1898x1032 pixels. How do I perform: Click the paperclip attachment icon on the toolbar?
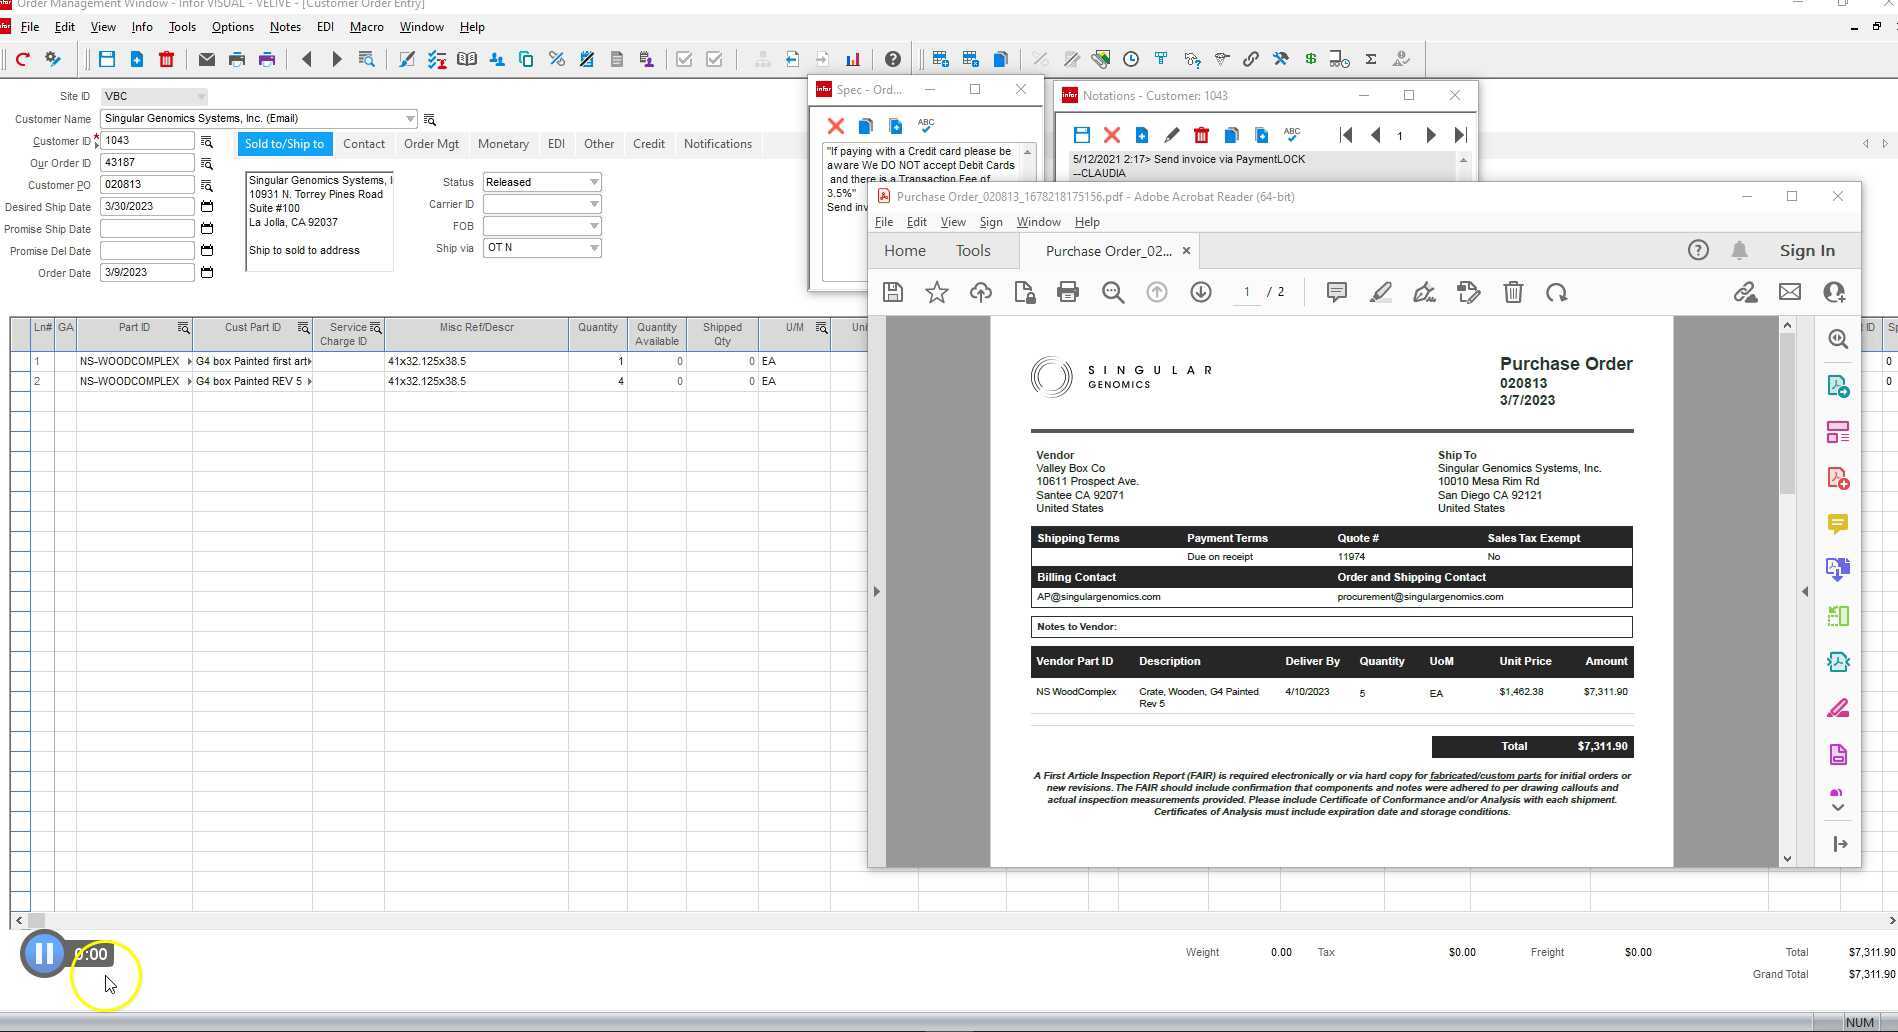(x=1250, y=59)
